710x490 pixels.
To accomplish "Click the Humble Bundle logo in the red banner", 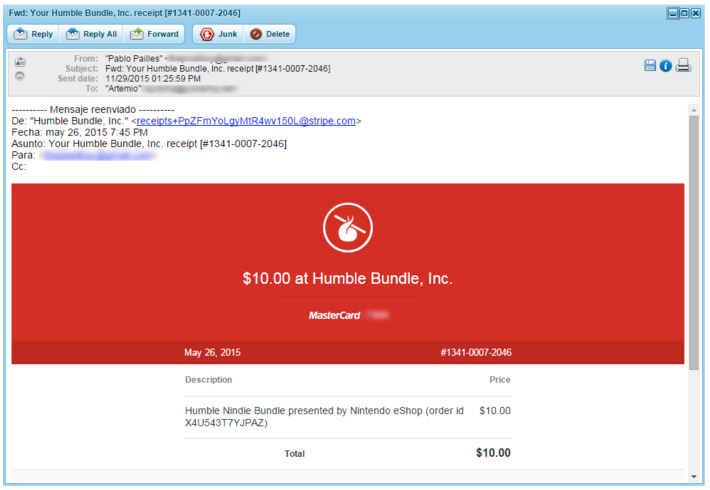I will (348, 227).
